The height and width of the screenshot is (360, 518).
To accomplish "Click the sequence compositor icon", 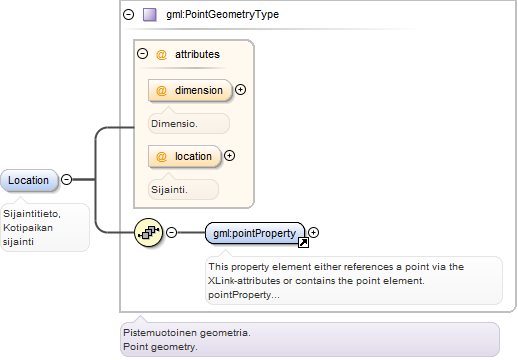I will pyautogui.click(x=148, y=233).
